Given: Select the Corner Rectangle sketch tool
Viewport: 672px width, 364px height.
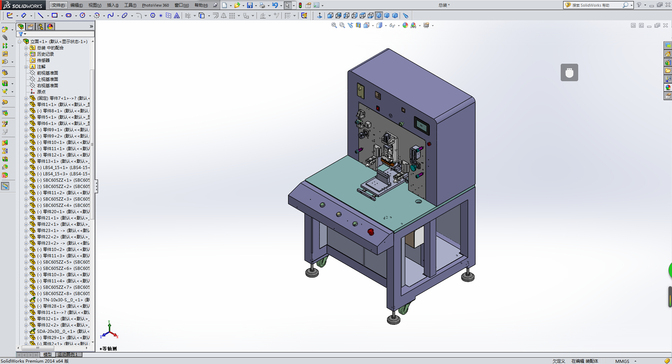Looking at the screenshot, I should tap(54, 15).
